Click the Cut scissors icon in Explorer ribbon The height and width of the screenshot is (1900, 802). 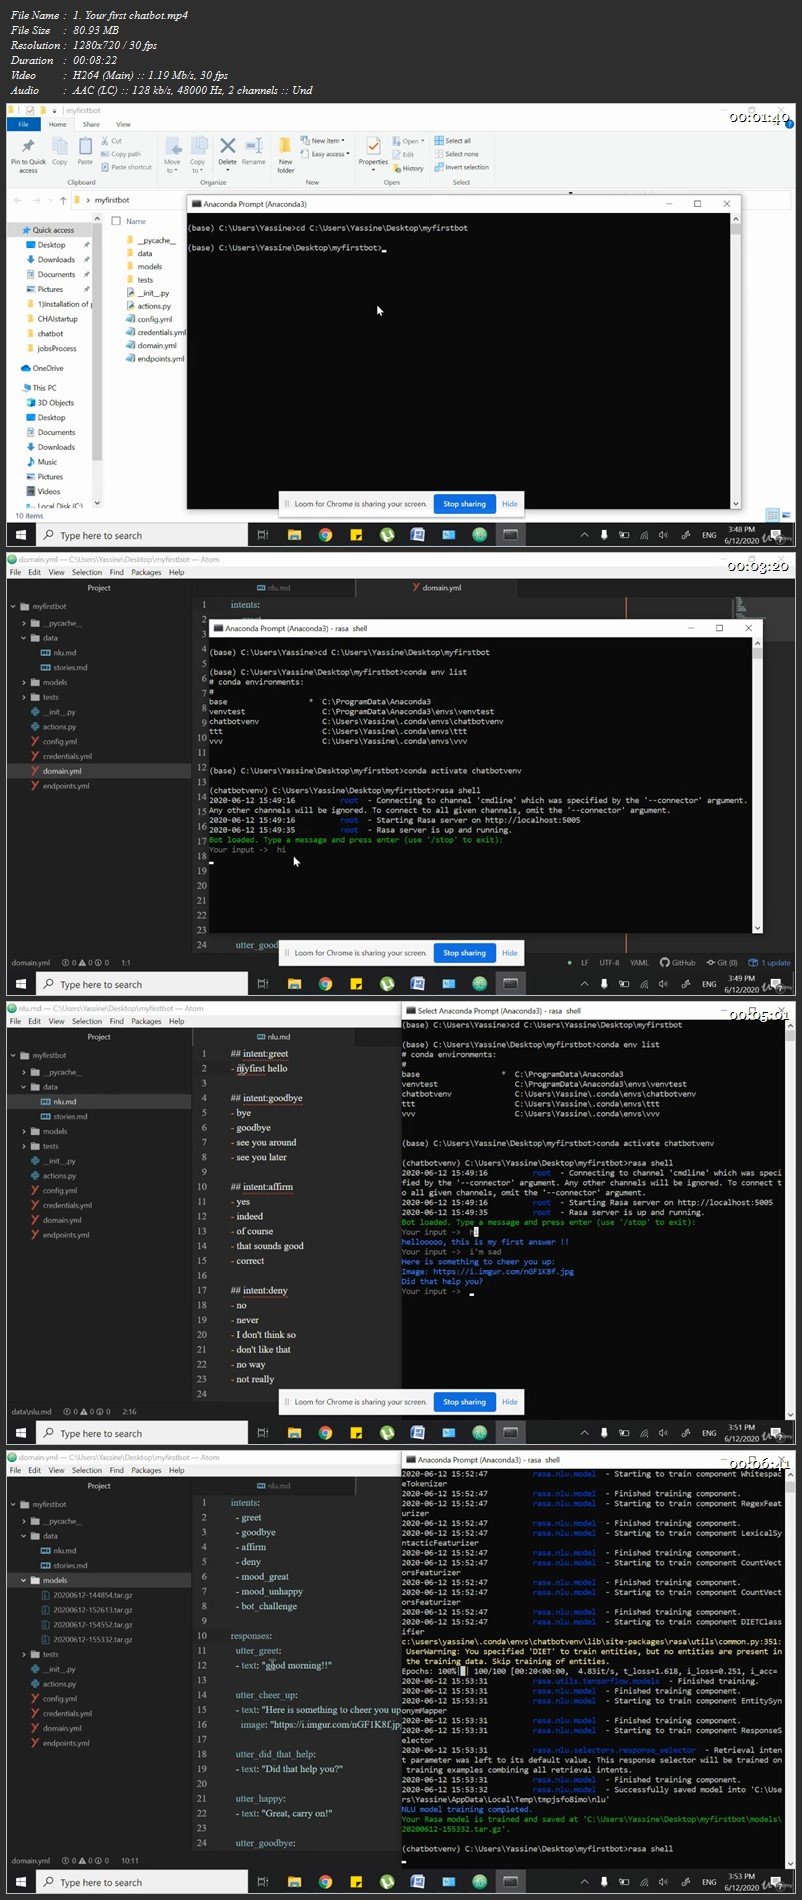pos(105,141)
